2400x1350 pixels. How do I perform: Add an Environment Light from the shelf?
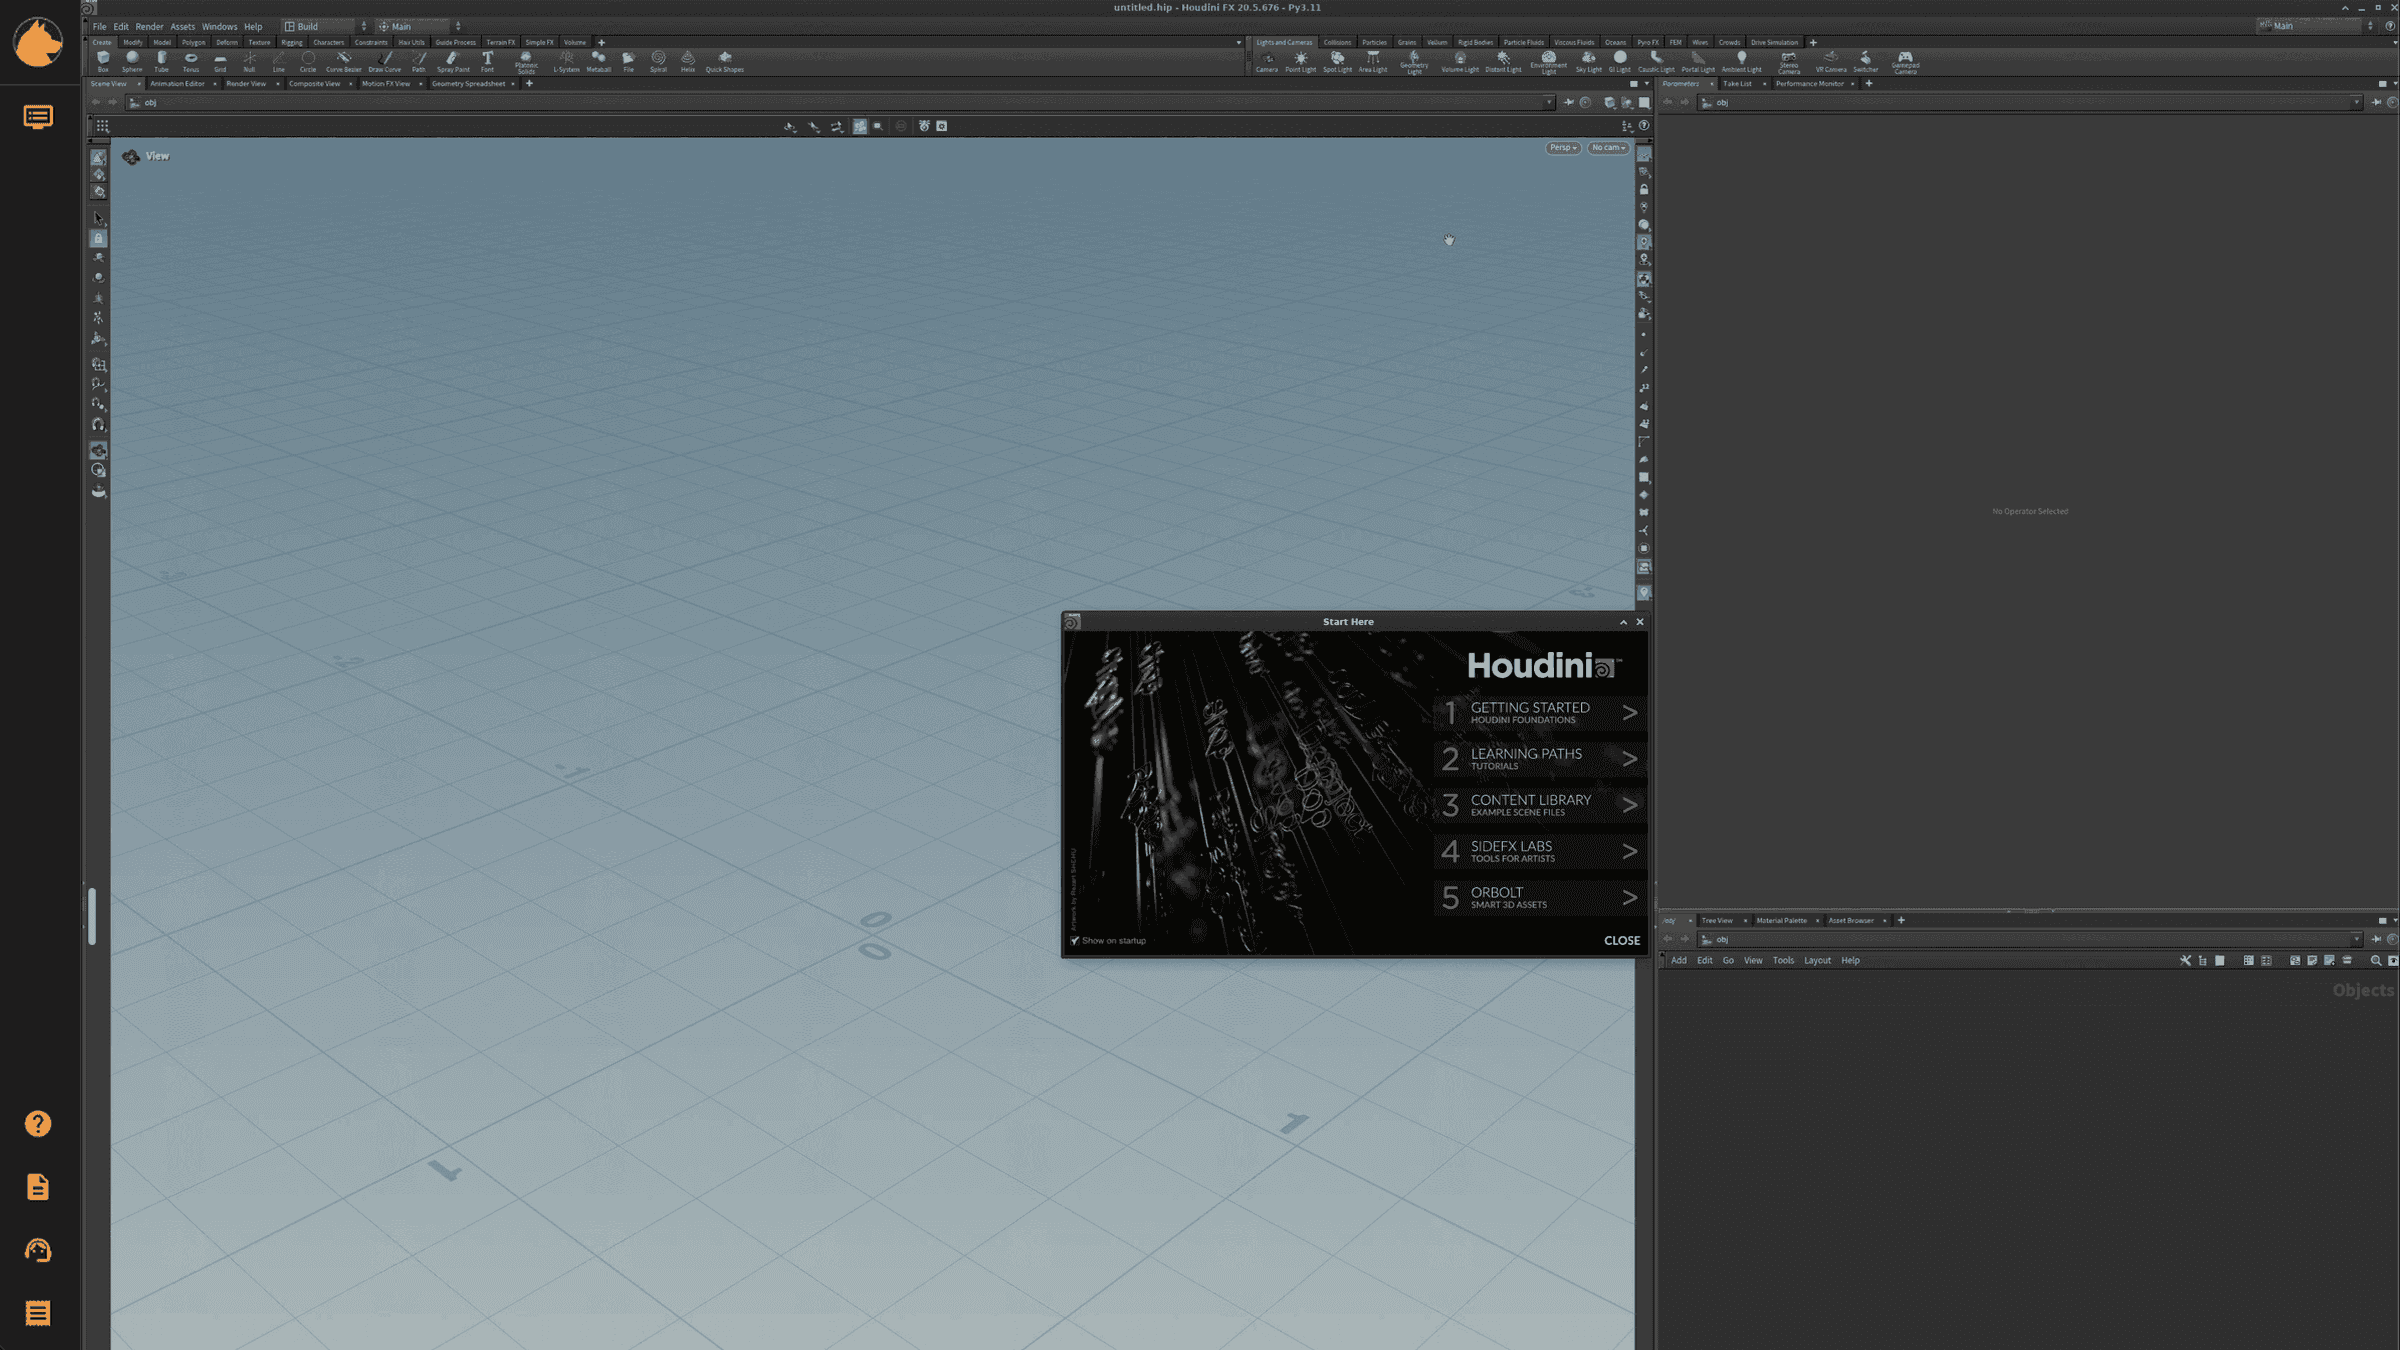[1548, 63]
